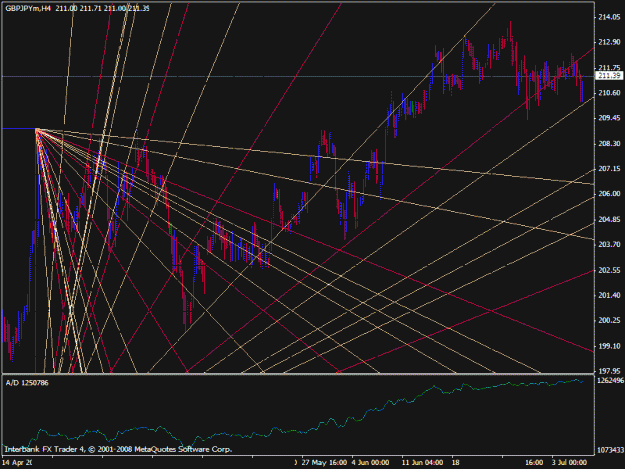The height and width of the screenshot is (469, 625).
Task: Click the 208.30 price axis label
Action: coord(609,143)
